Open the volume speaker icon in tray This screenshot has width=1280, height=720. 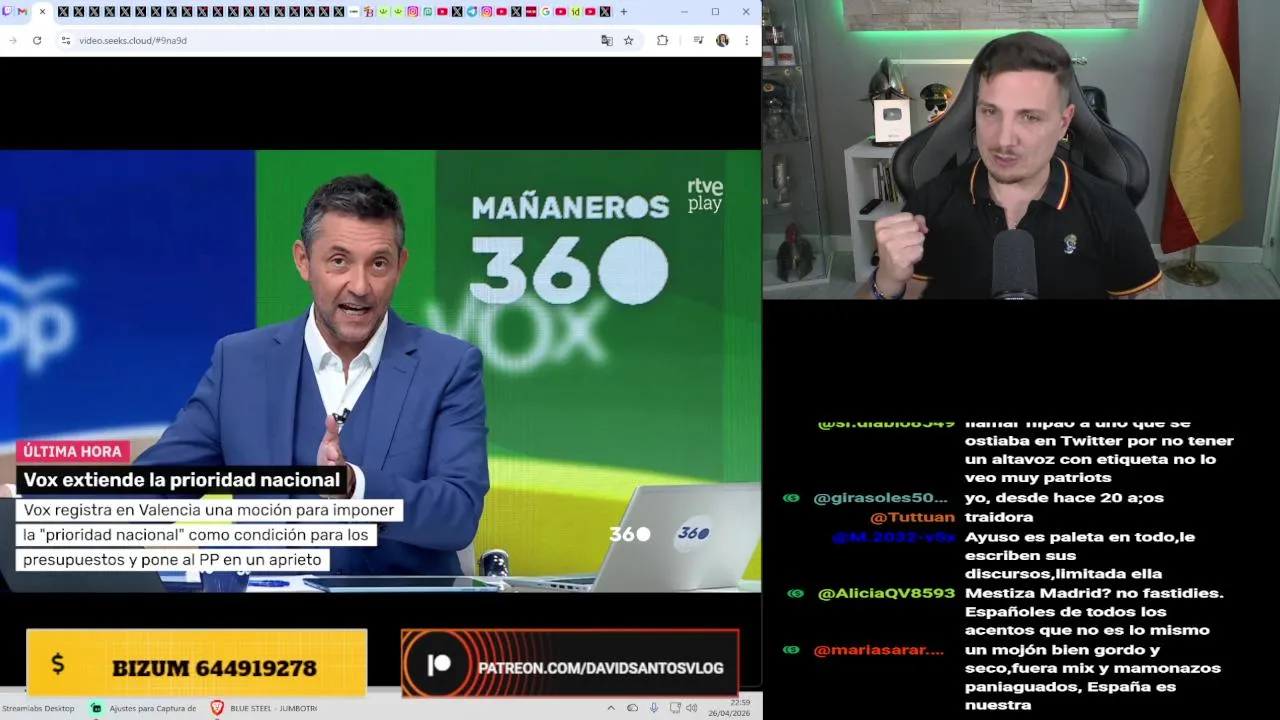691,708
